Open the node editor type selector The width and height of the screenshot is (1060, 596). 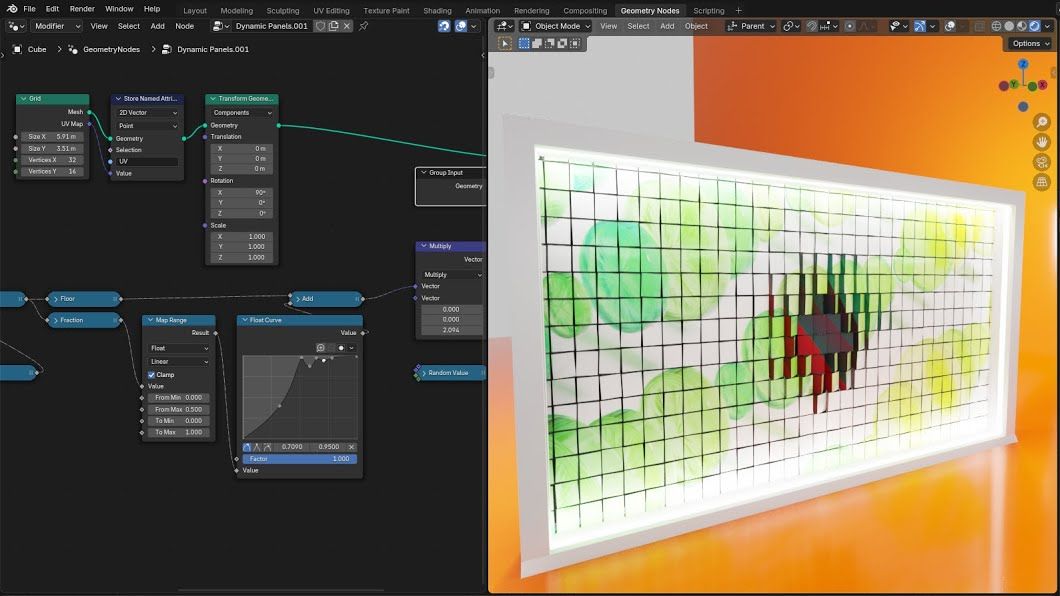coord(16,26)
